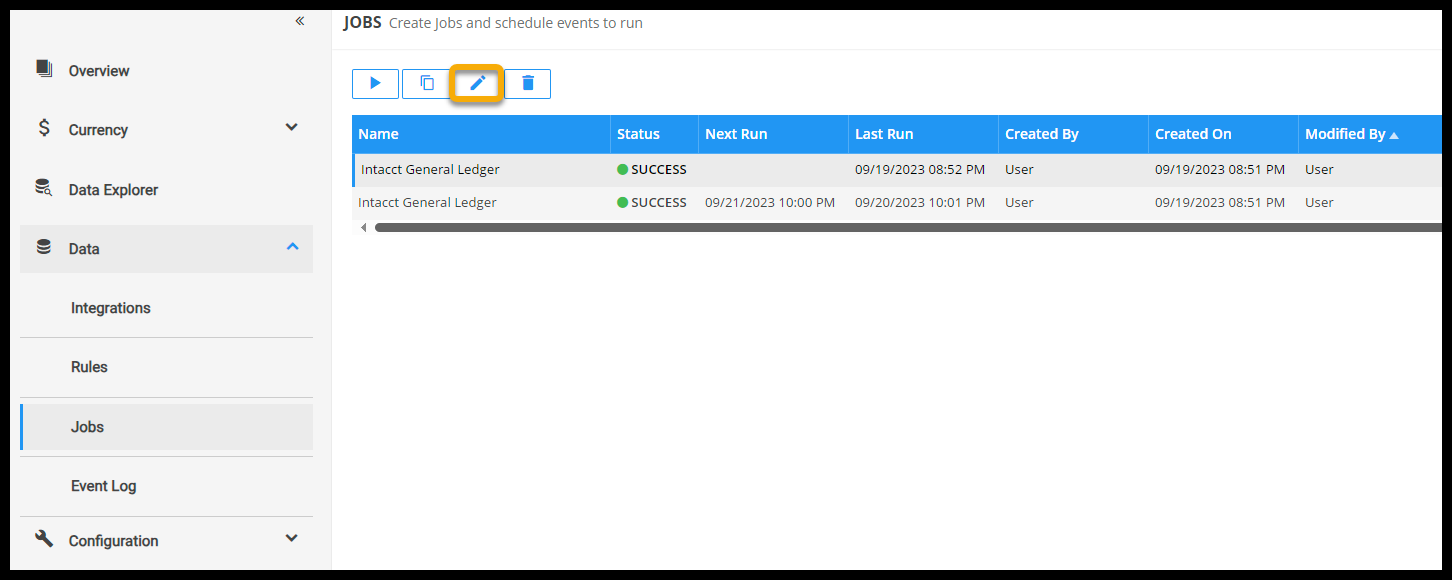1452x580 pixels.
Task: Open the Rules menu item
Action: [89, 367]
